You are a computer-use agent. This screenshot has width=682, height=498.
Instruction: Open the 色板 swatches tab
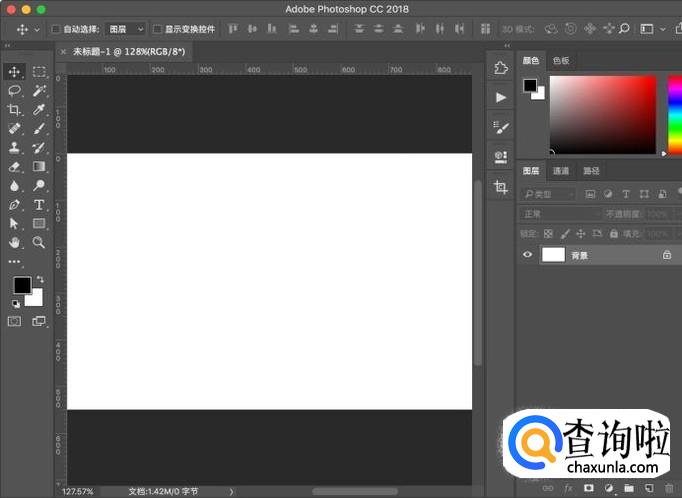tap(561, 61)
